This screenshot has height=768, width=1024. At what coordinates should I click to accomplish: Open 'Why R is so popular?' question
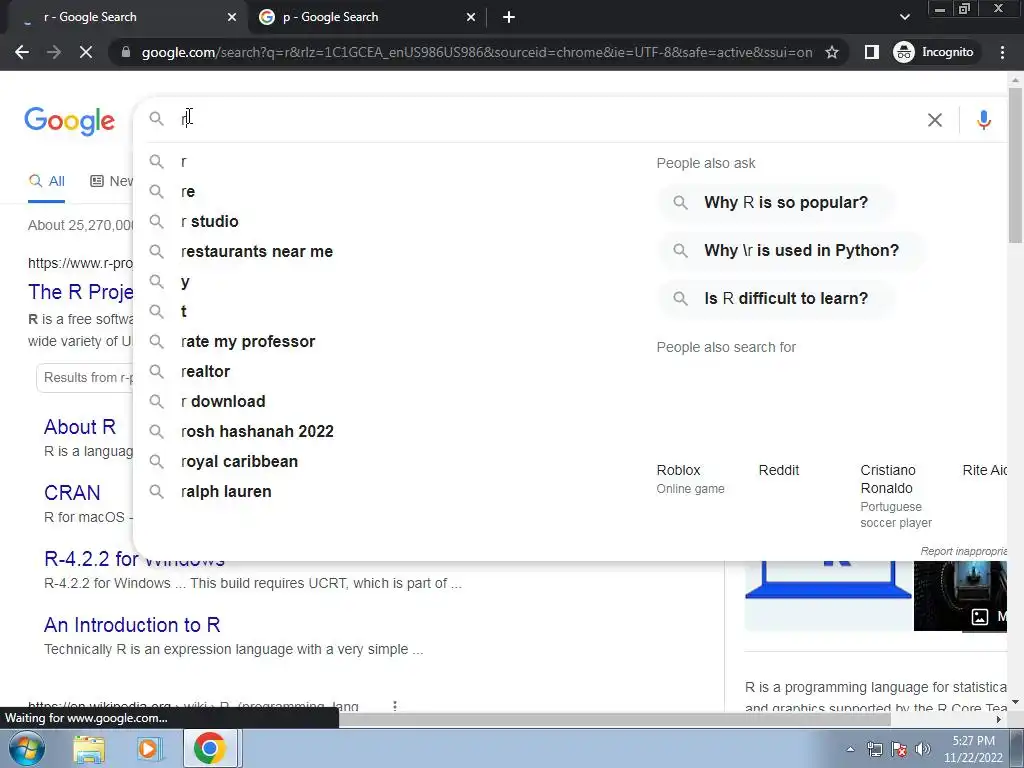[775, 202]
